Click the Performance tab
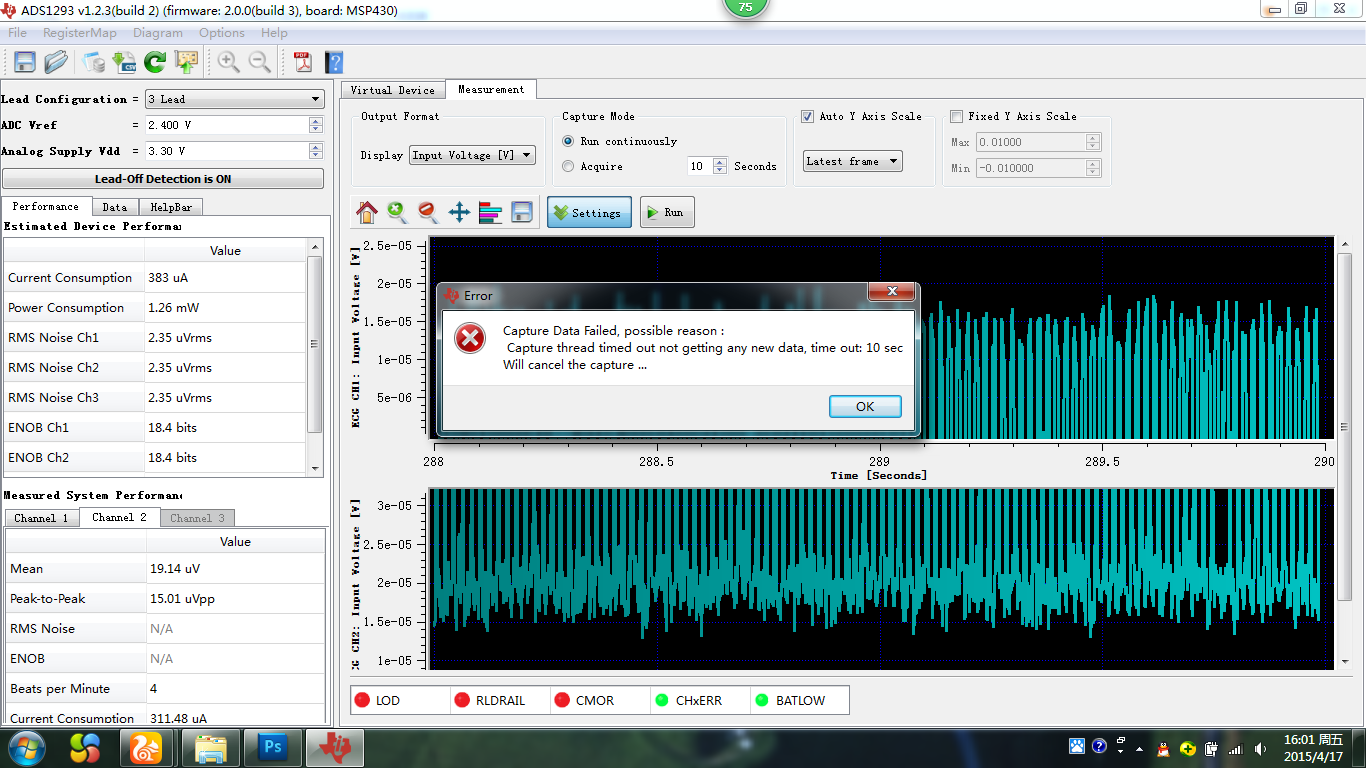The image size is (1366, 768). click(x=46, y=206)
